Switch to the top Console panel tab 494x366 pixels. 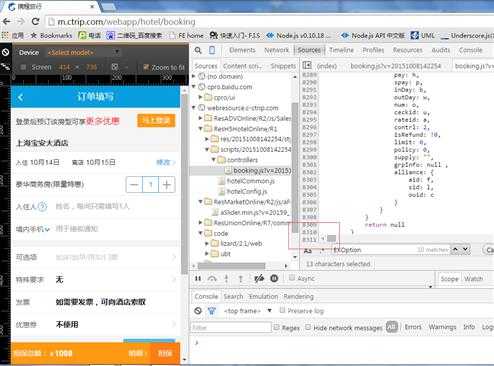click(x=470, y=50)
